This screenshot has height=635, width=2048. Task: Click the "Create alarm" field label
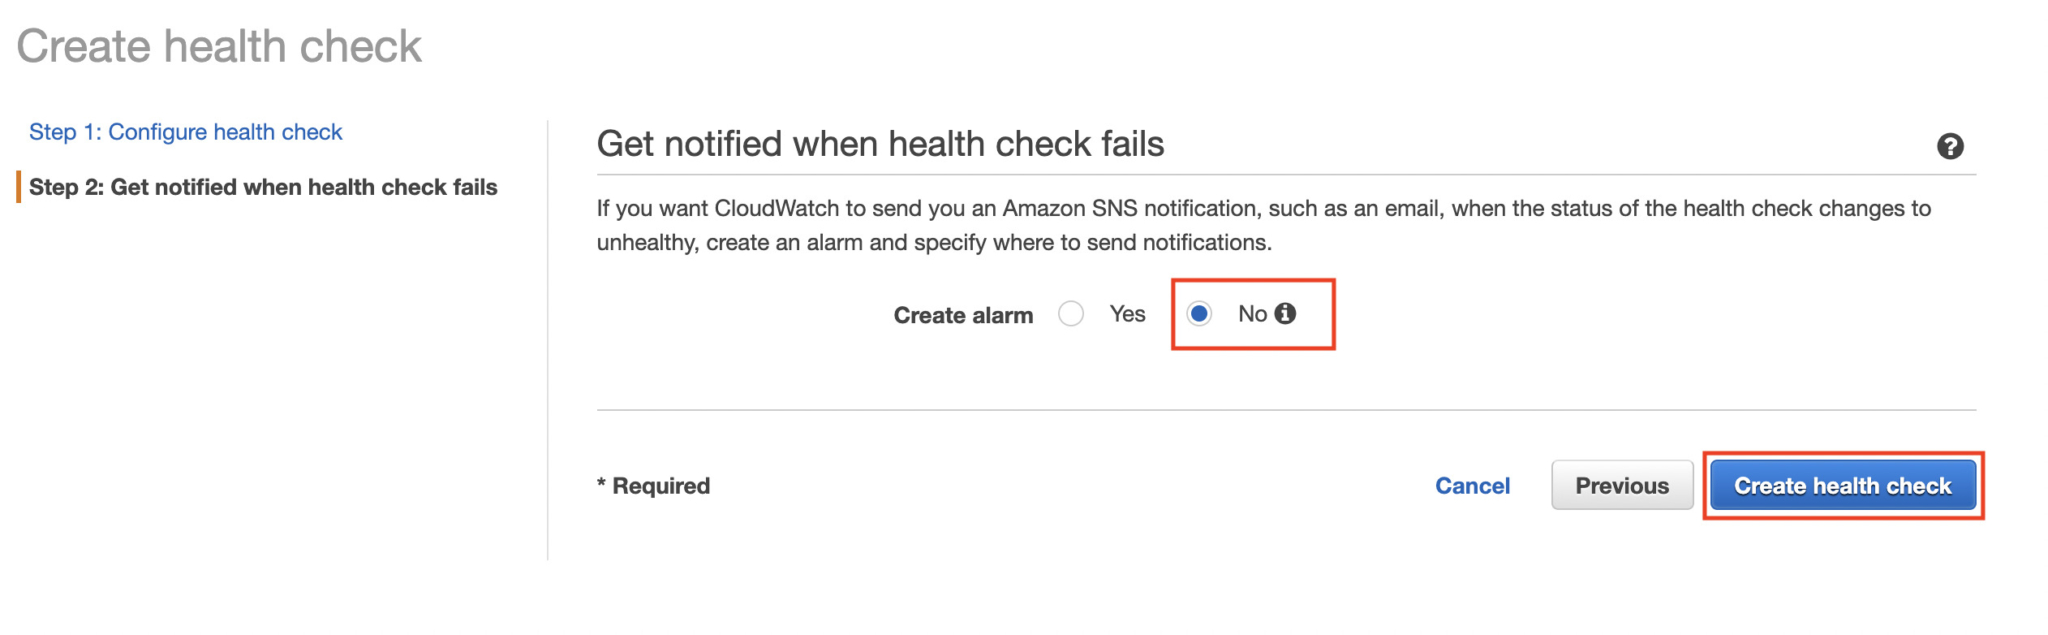(963, 316)
